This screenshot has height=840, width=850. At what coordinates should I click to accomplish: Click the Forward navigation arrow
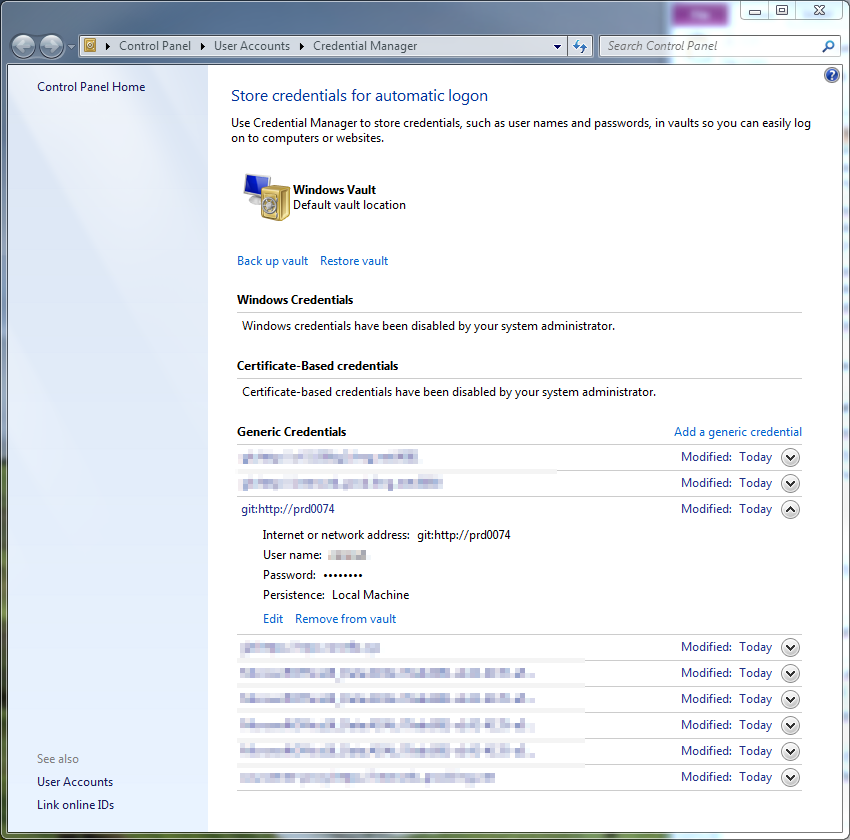[51, 46]
